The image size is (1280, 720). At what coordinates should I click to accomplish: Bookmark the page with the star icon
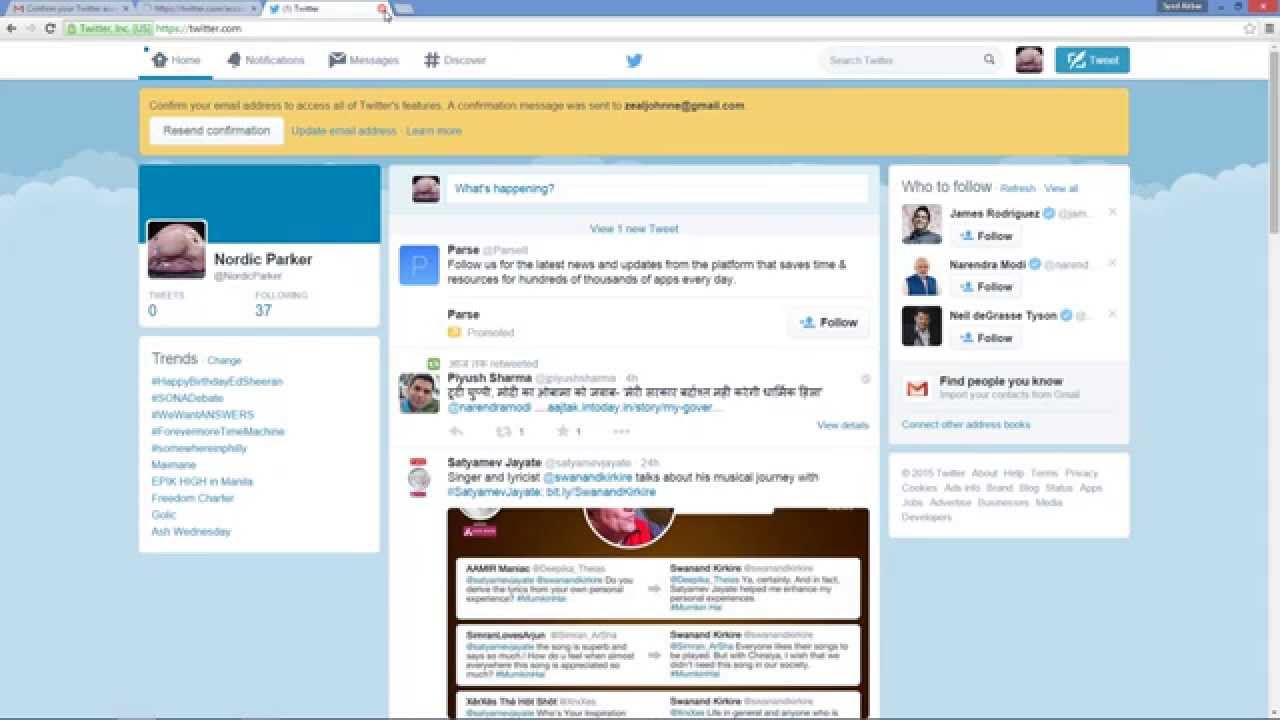pyautogui.click(x=1250, y=29)
